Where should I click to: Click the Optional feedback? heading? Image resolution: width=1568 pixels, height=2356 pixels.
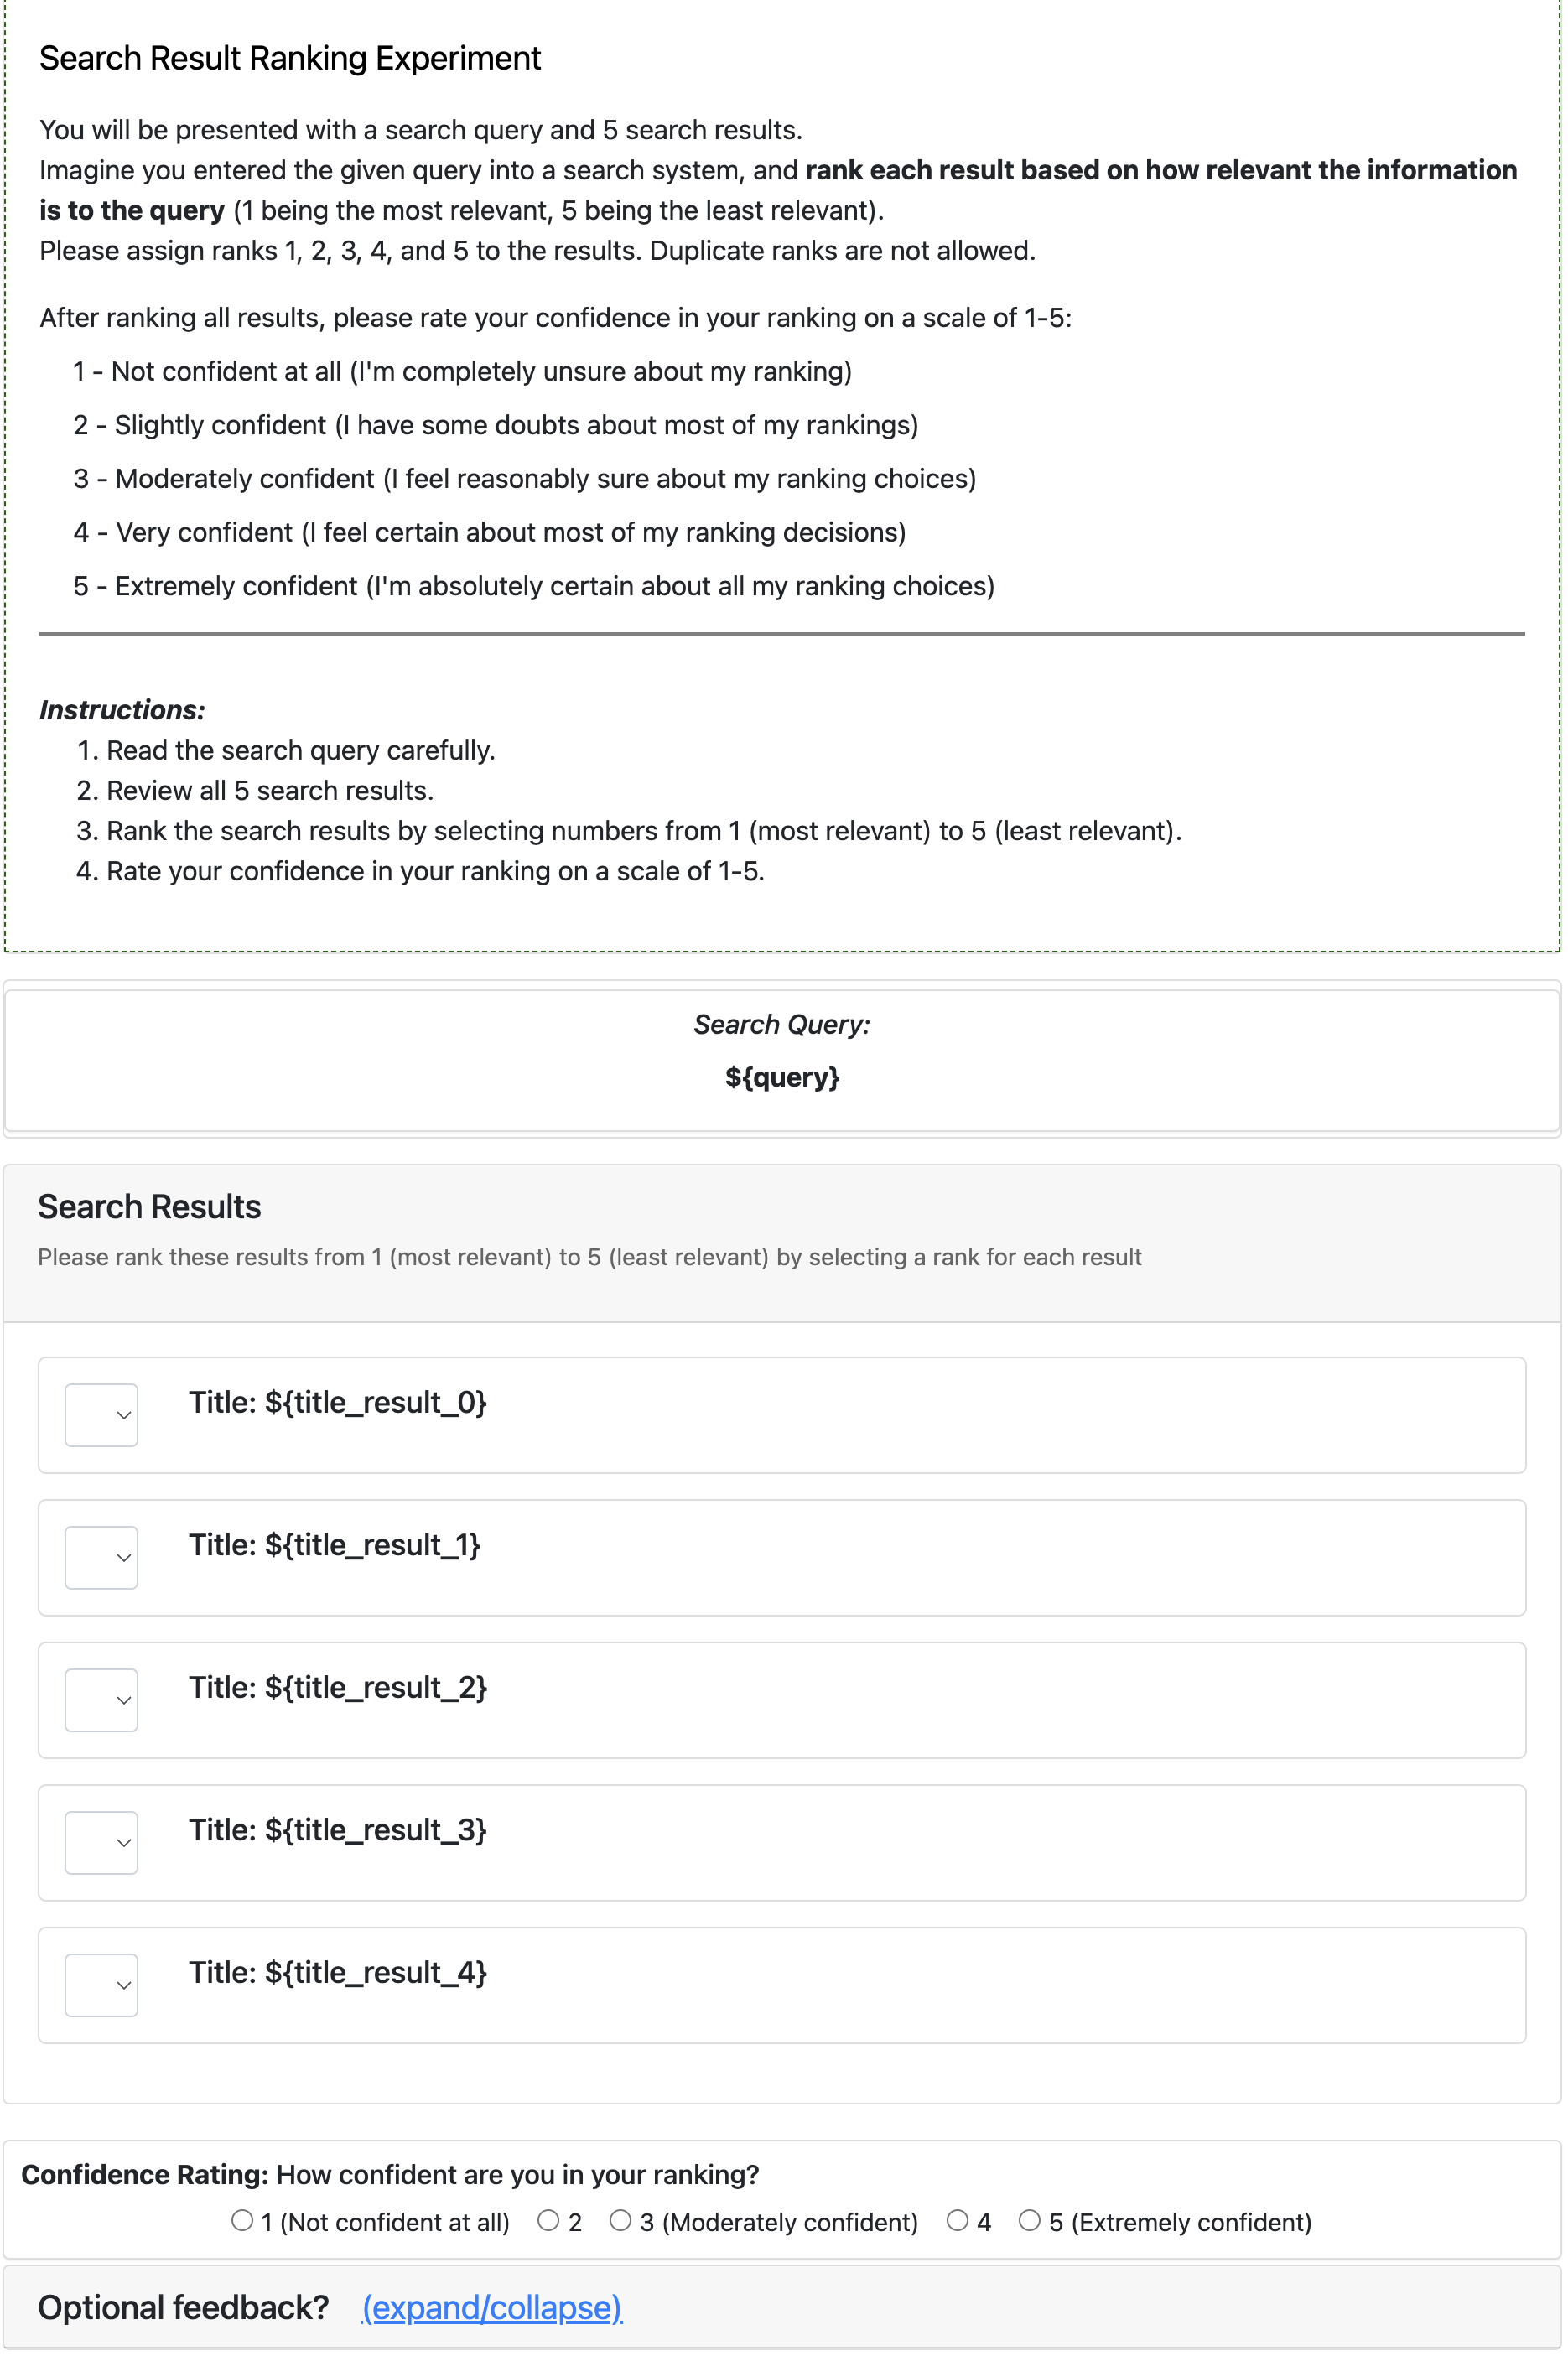pos(183,2307)
